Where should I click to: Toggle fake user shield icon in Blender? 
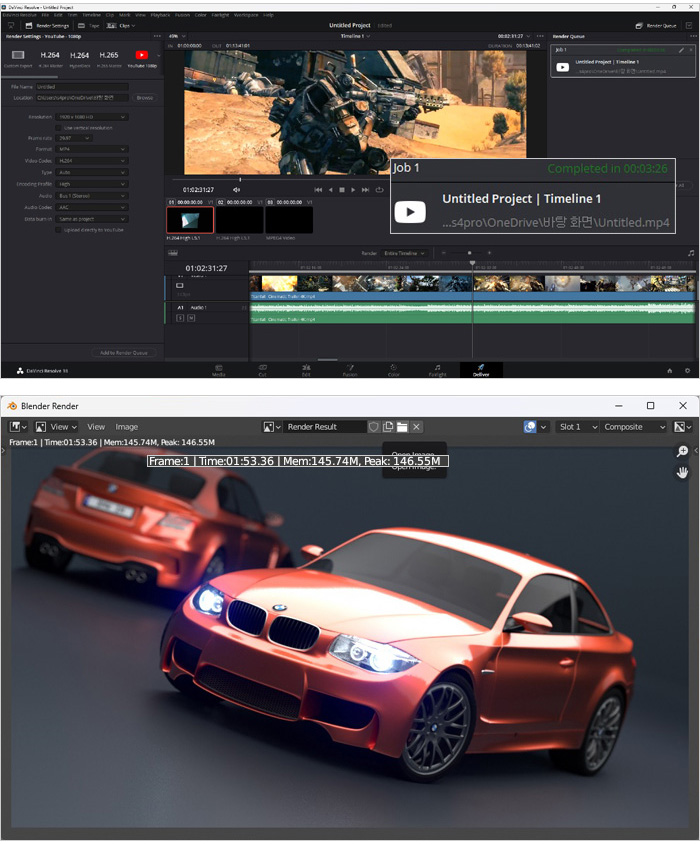pyautogui.click(x=373, y=427)
